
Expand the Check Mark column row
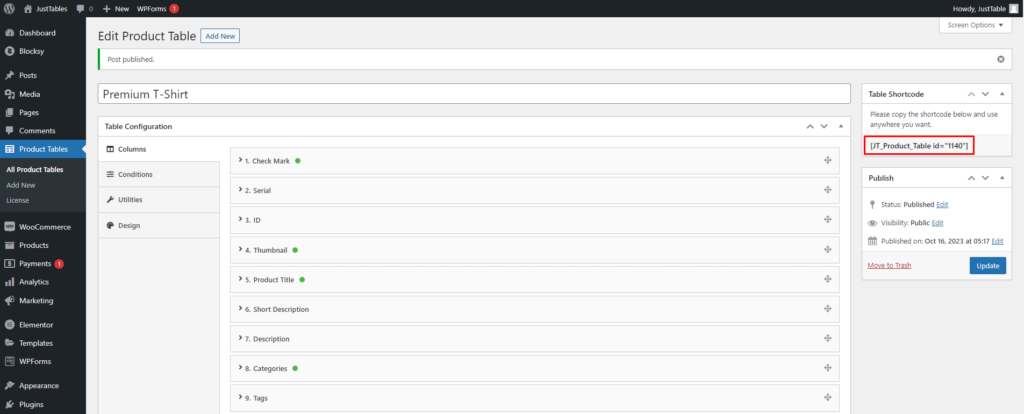point(266,161)
